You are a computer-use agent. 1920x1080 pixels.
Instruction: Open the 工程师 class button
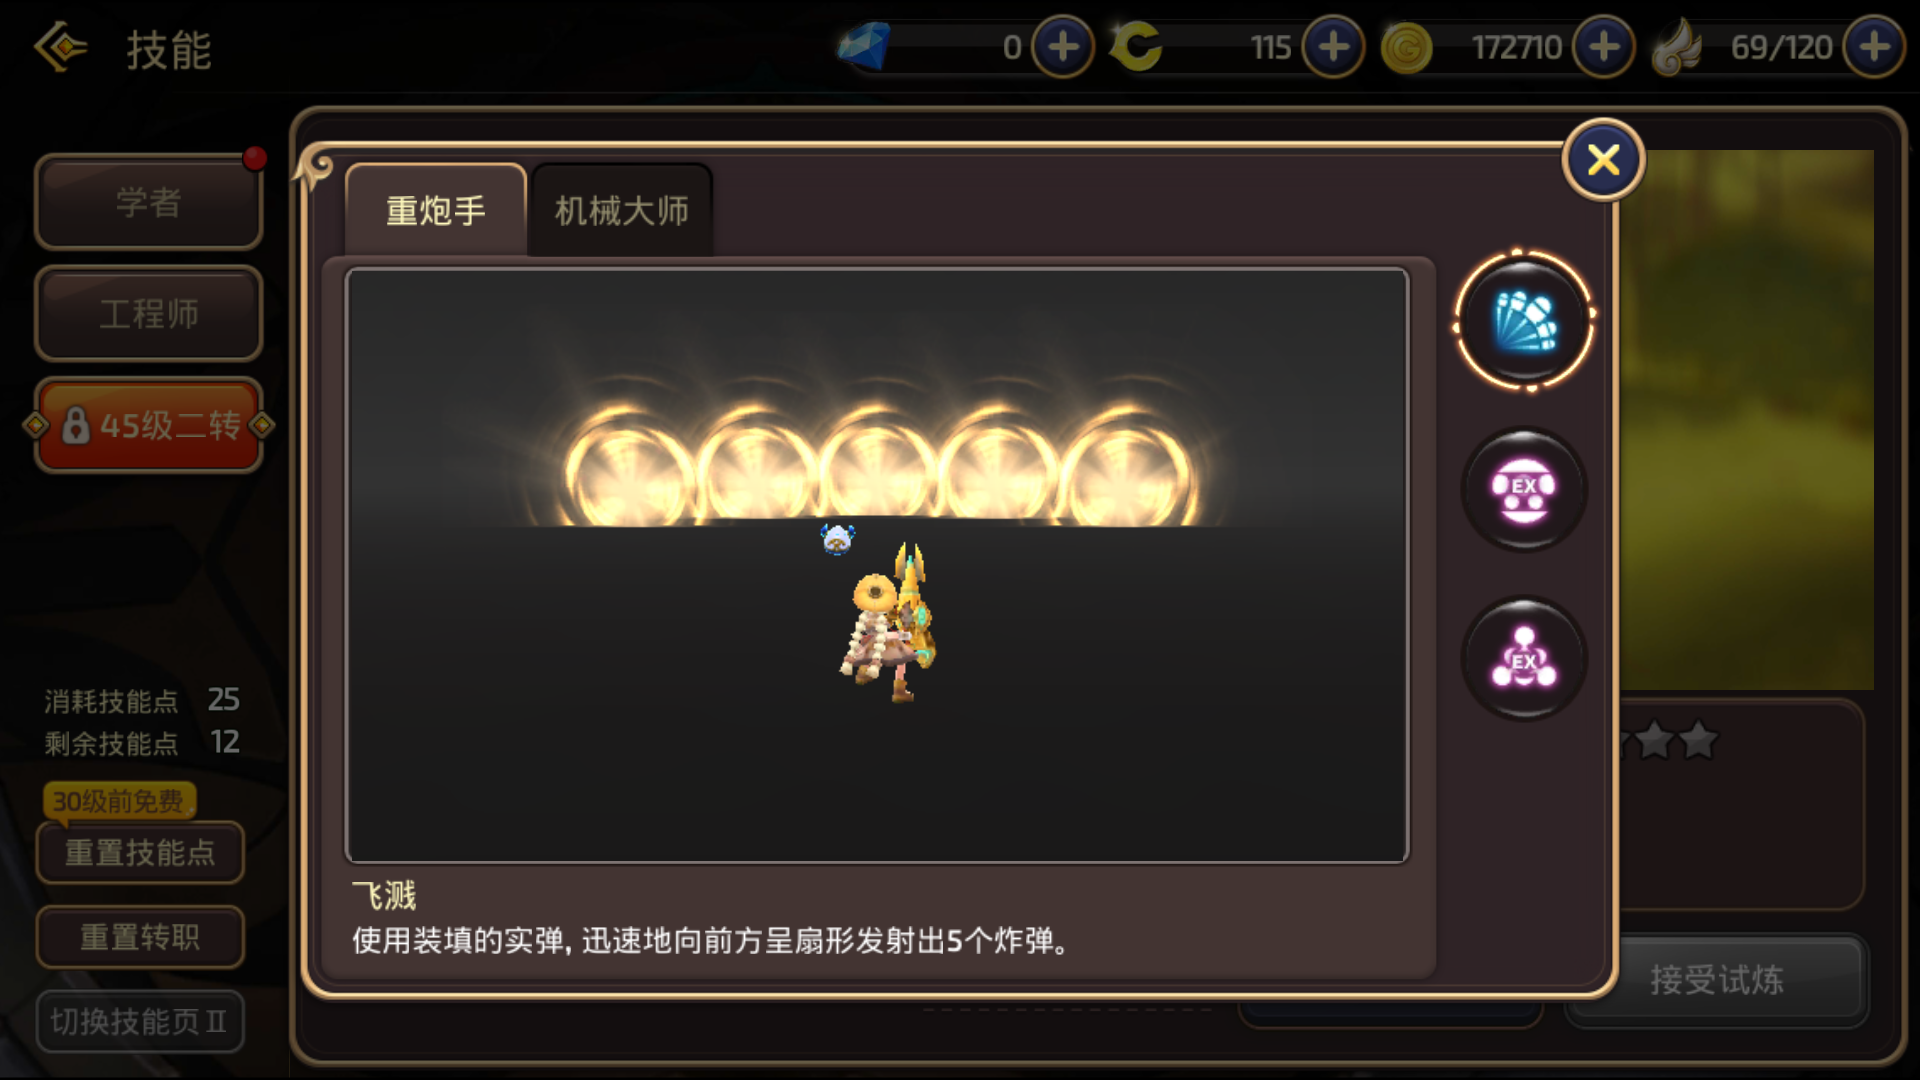[x=149, y=313]
